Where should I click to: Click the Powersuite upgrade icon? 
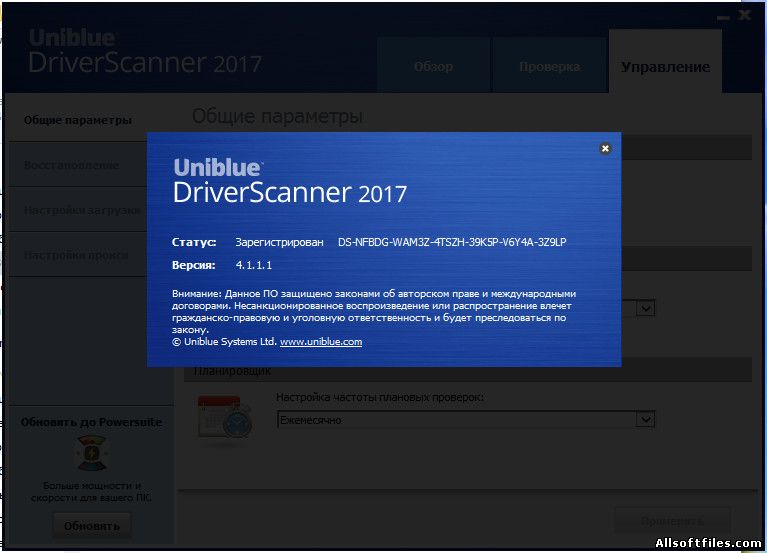point(91,453)
